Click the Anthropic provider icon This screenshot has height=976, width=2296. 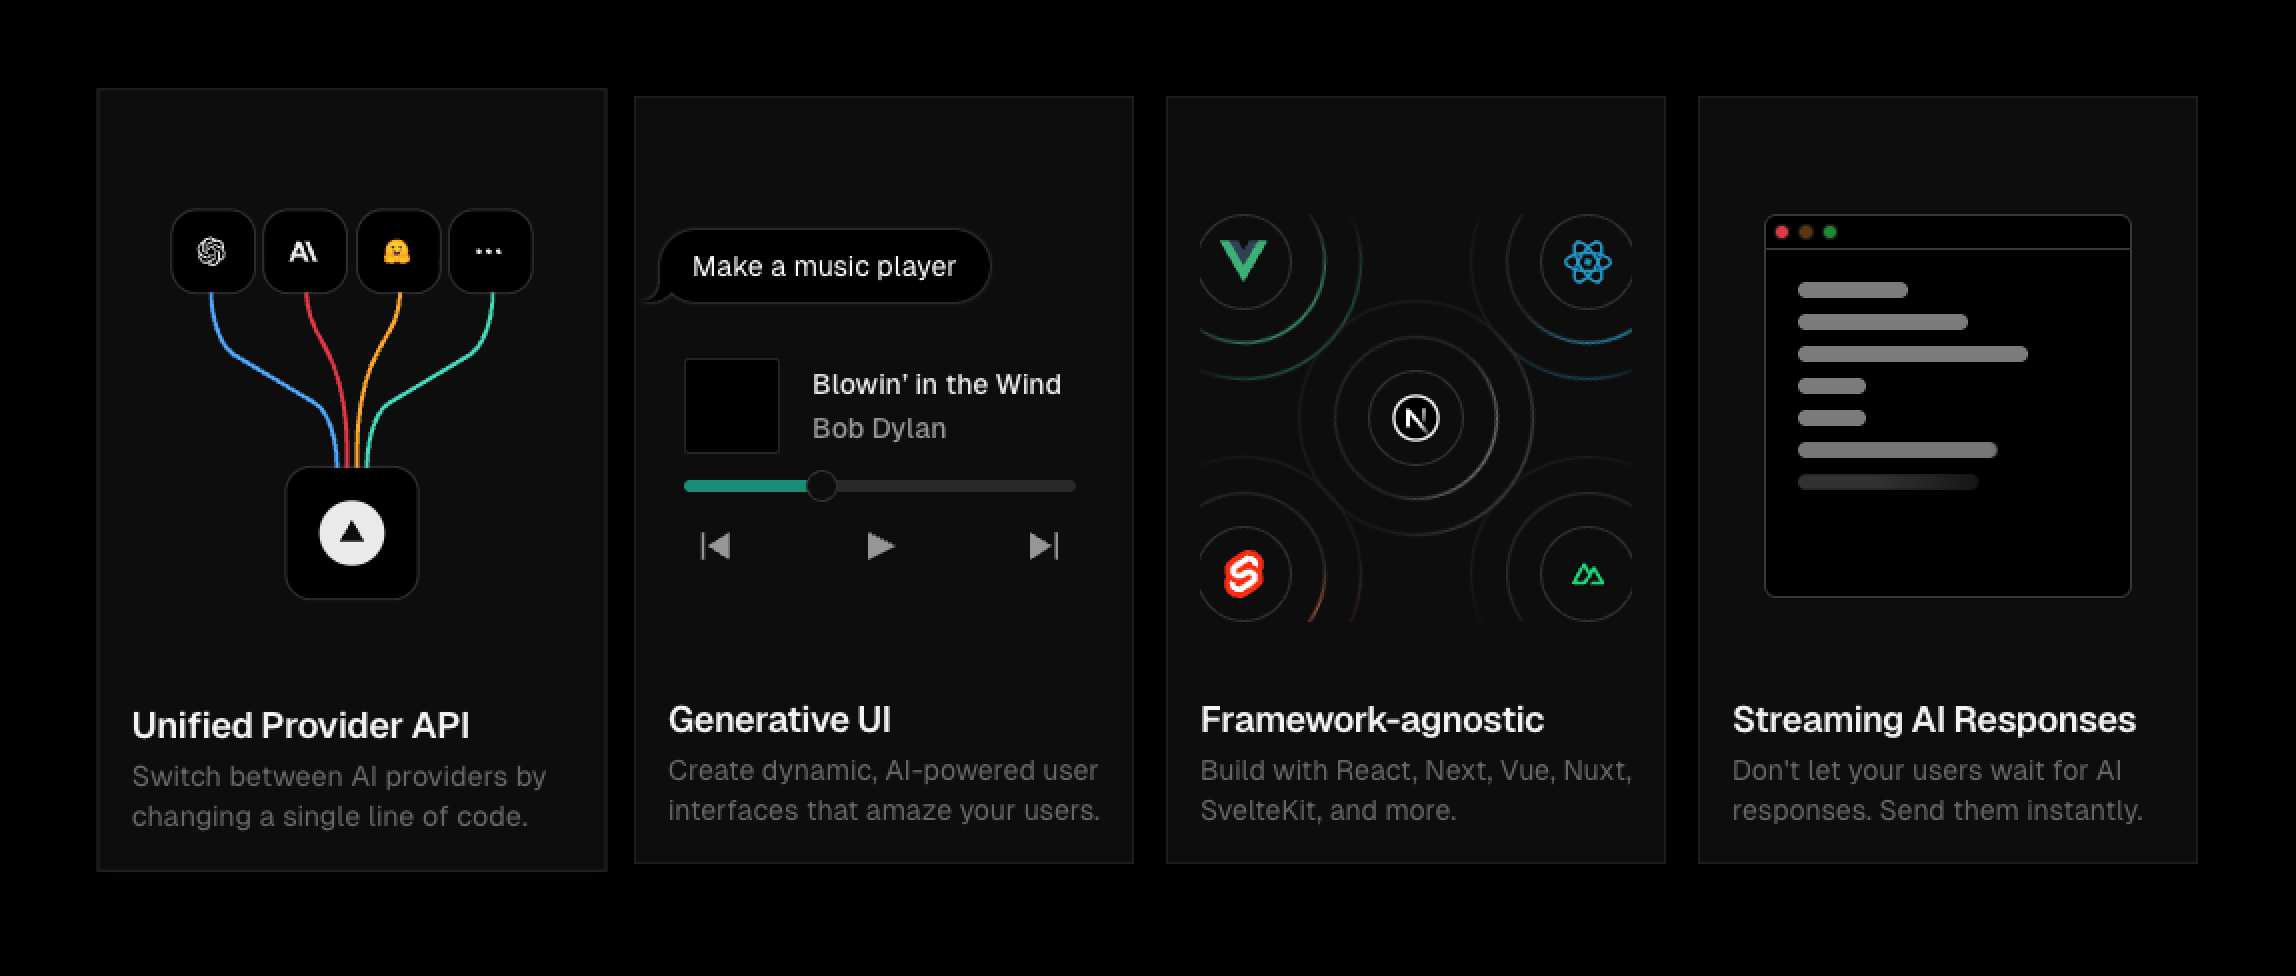coord(304,251)
